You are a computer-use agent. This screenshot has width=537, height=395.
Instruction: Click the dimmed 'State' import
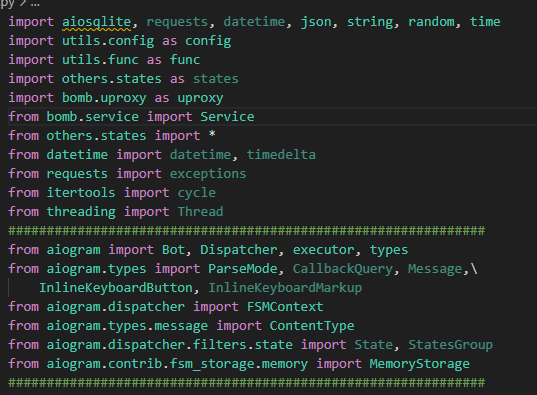click(x=374, y=345)
